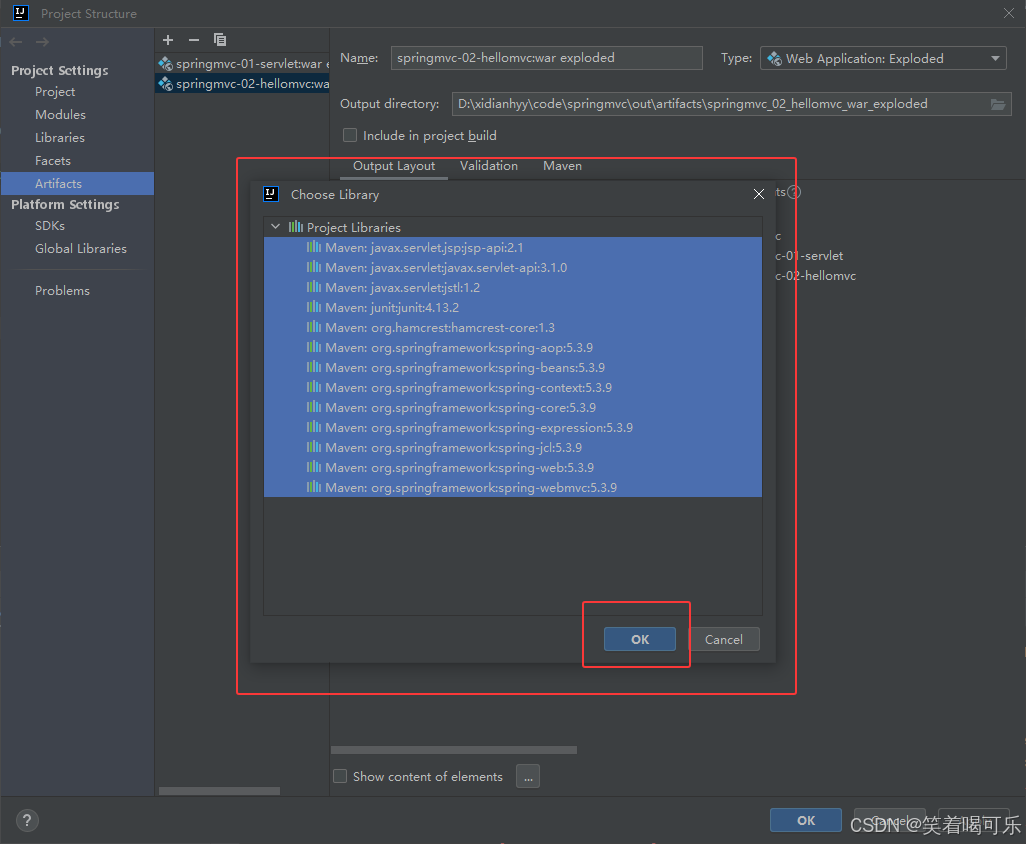
Task: Select springmvc-01-servlet:war artifact
Action: (243, 63)
